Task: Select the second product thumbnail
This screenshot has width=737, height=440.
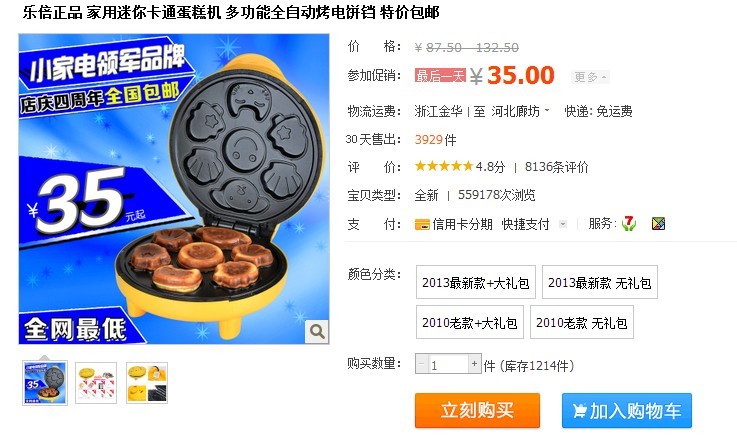Action: [x=96, y=383]
